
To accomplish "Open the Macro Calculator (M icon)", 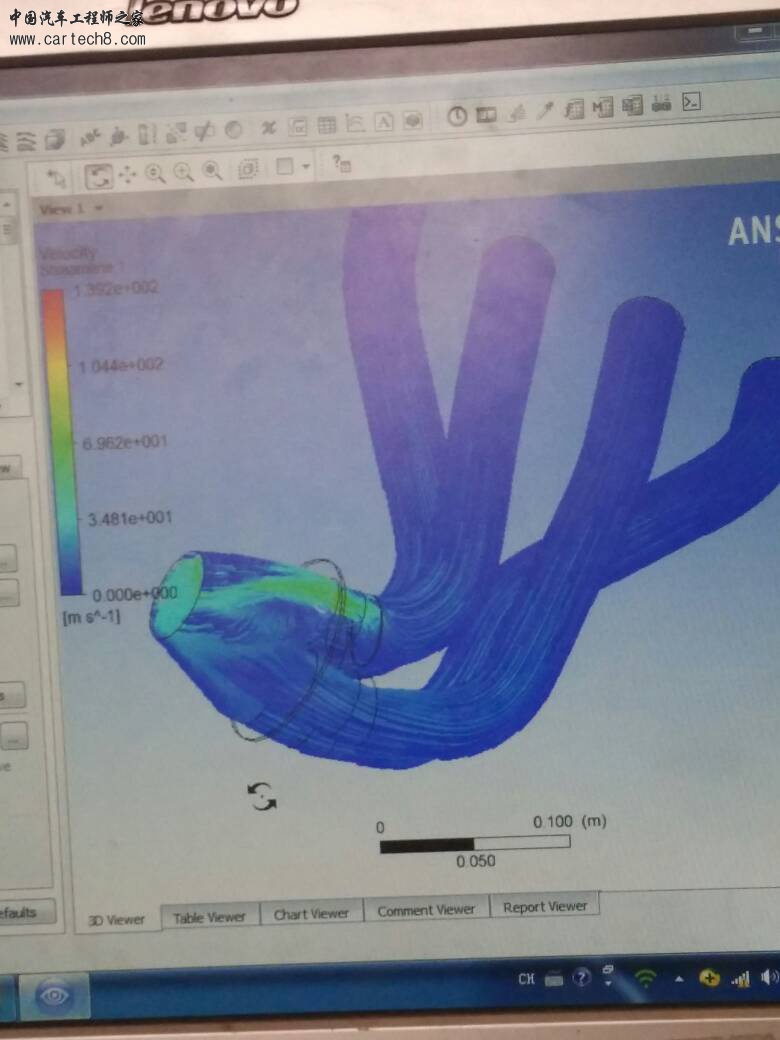I will coord(602,107).
